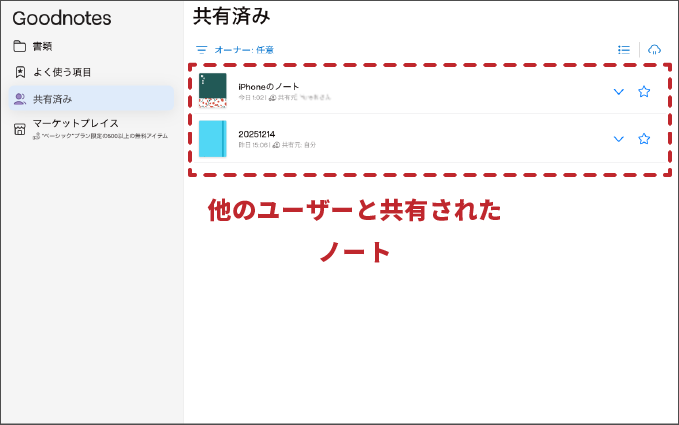The height and width of the screenshot is (425, 679).
Task: Click the folder icon beside 書類
Action: click(x=19, y=46)
